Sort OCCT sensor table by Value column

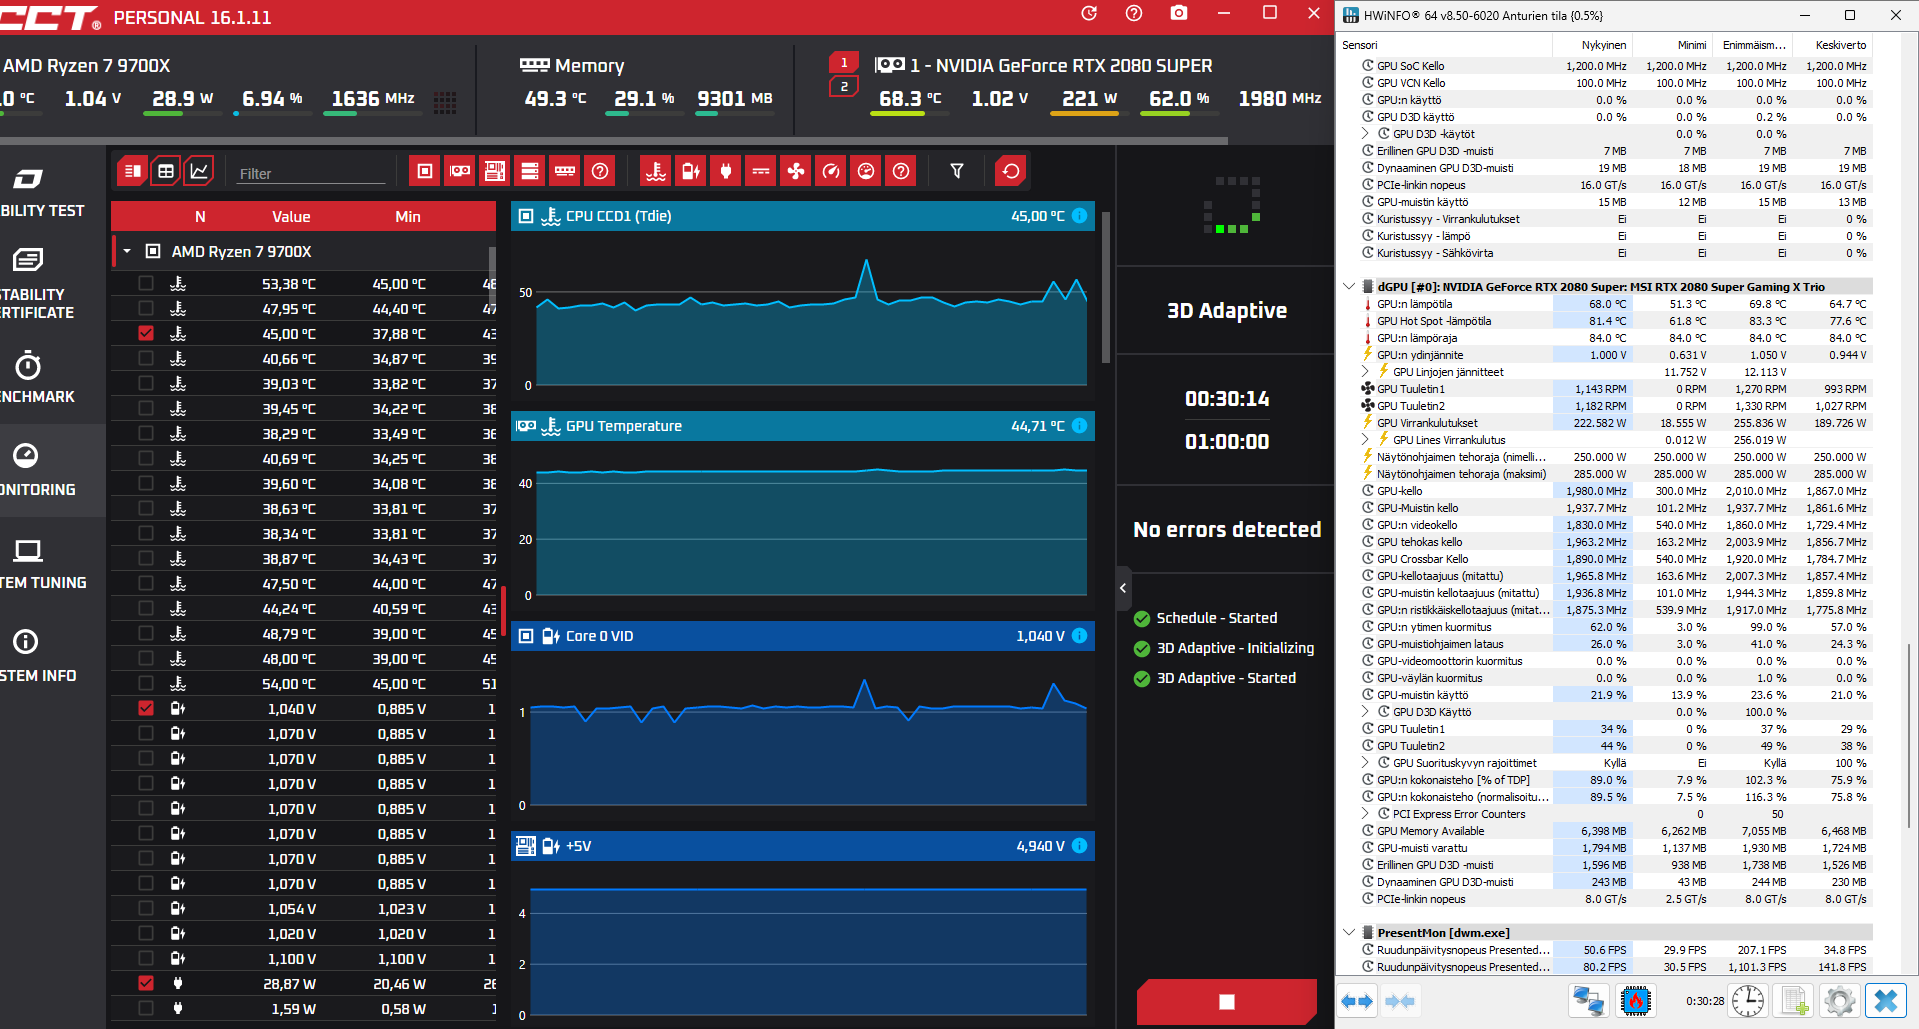(x=291, y=217)
